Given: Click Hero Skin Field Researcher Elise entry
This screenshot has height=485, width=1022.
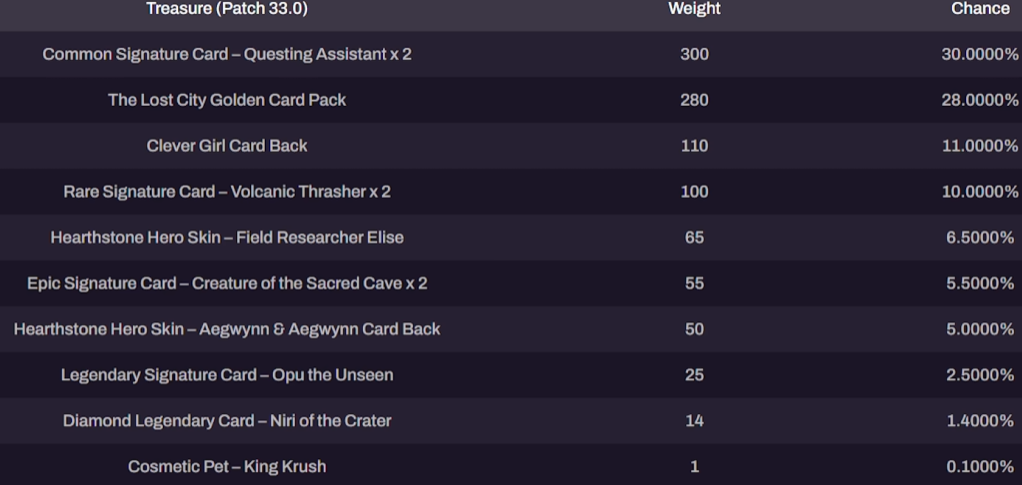Looking at the screenshot, I should click(x=227, y=237).
